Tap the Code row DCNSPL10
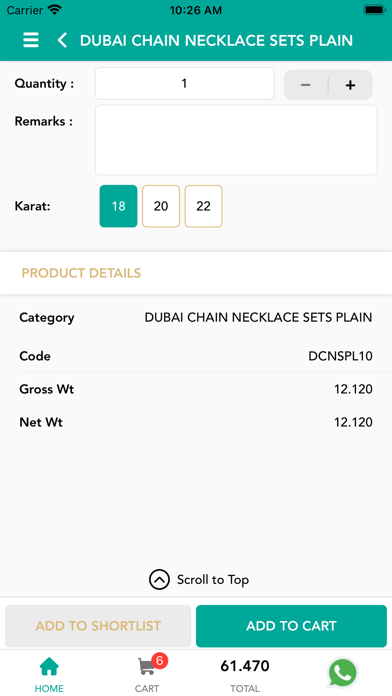 pyautogui.click(x=196, y=356)
